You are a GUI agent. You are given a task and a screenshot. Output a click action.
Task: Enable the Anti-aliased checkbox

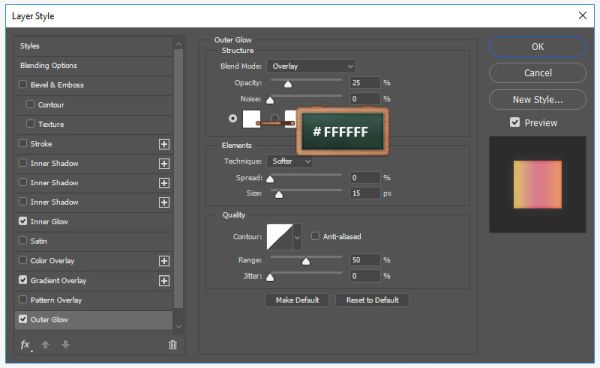pos(315,236)
